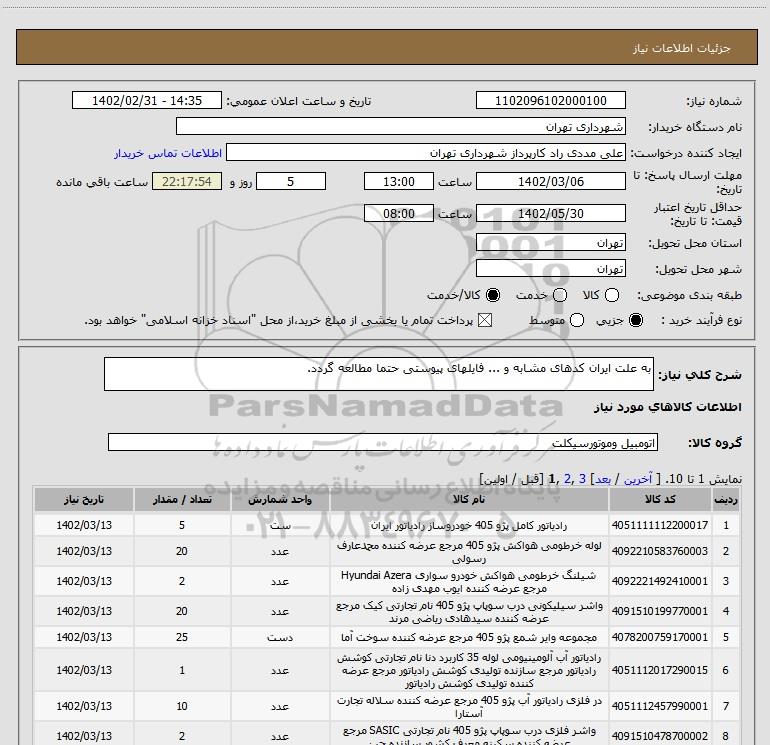The image size is (770, 745).
Task: Open the buyer contact info link اطلاعات تماس خریدار
Action: [168, 153]
